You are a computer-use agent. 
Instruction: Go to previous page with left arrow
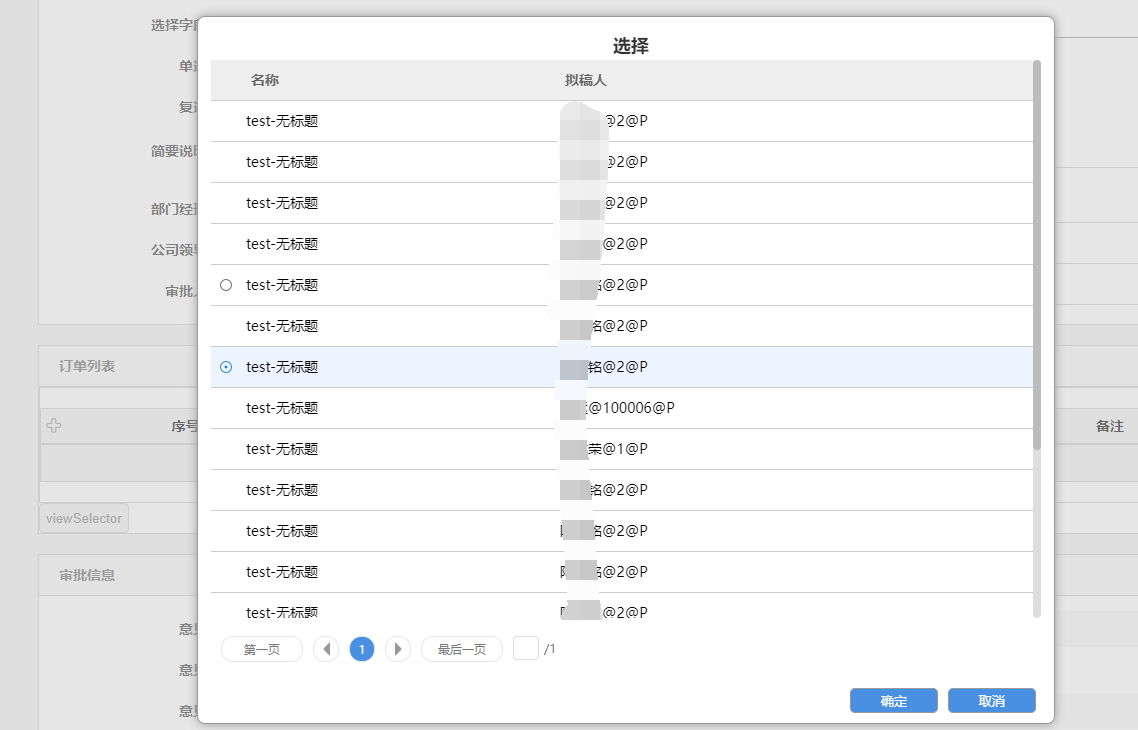326,649
